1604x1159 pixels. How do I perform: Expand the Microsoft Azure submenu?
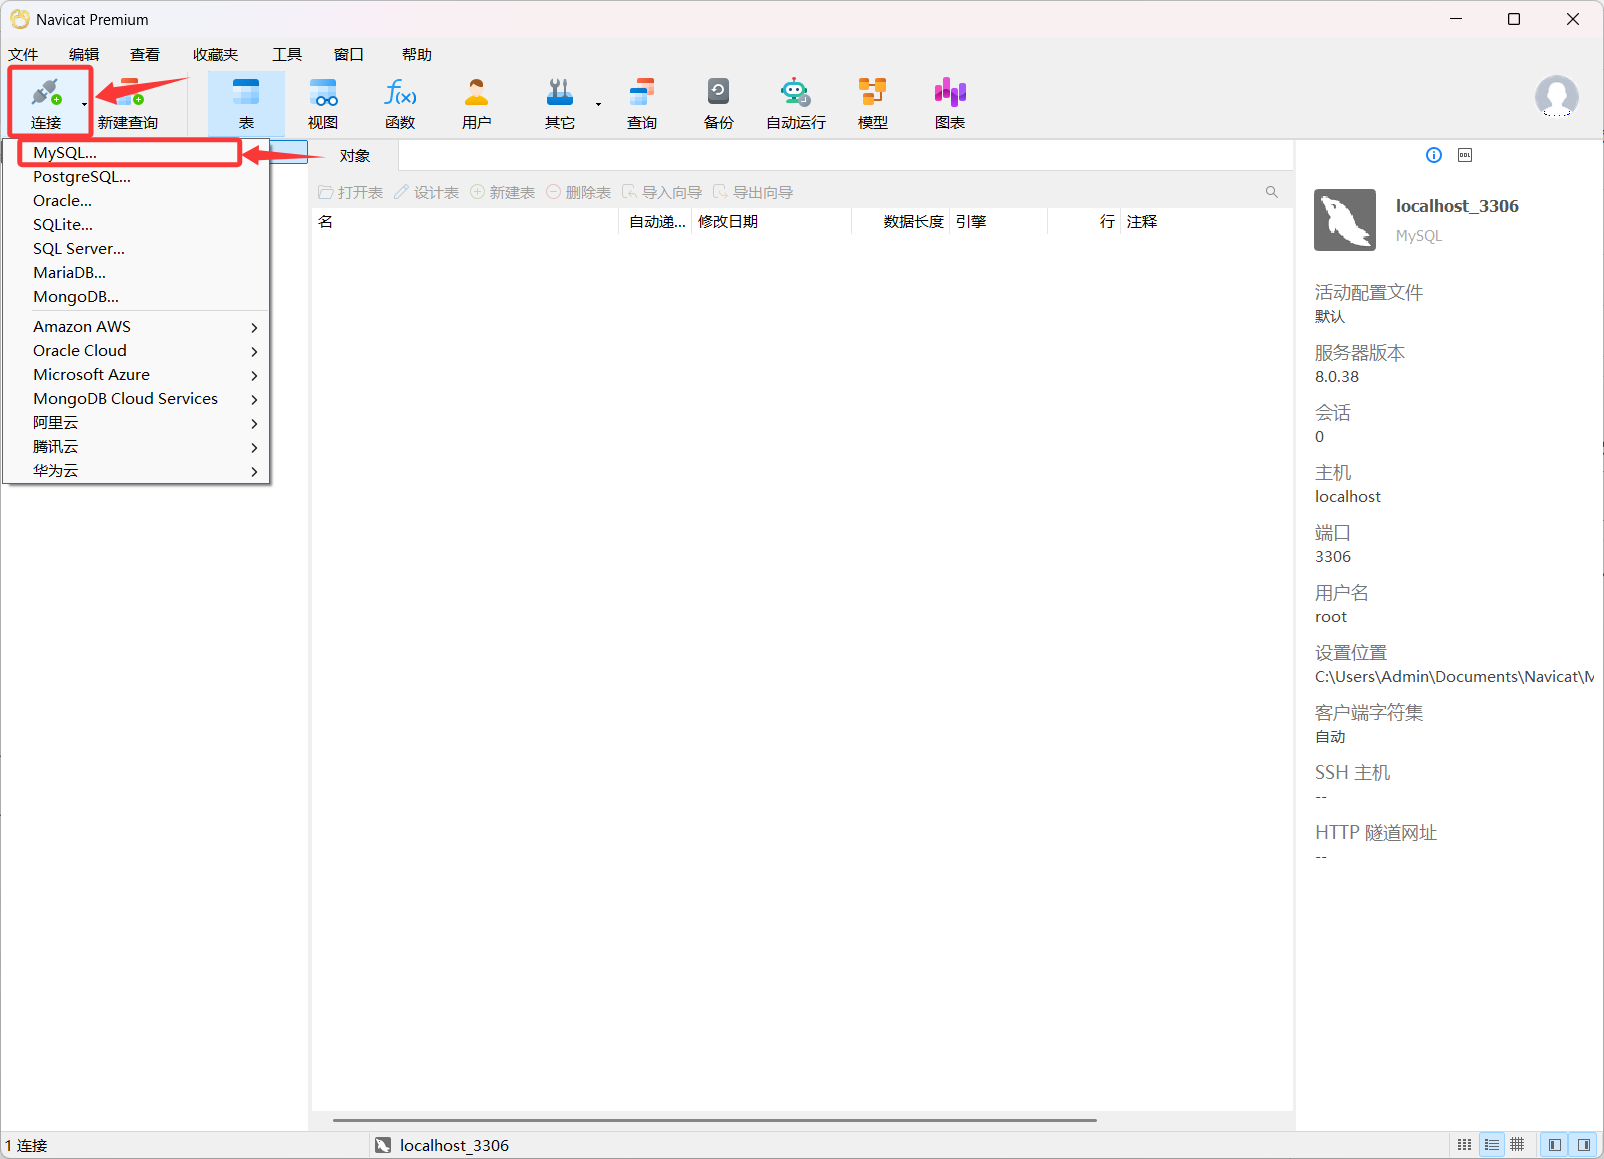tap(137, 375)
